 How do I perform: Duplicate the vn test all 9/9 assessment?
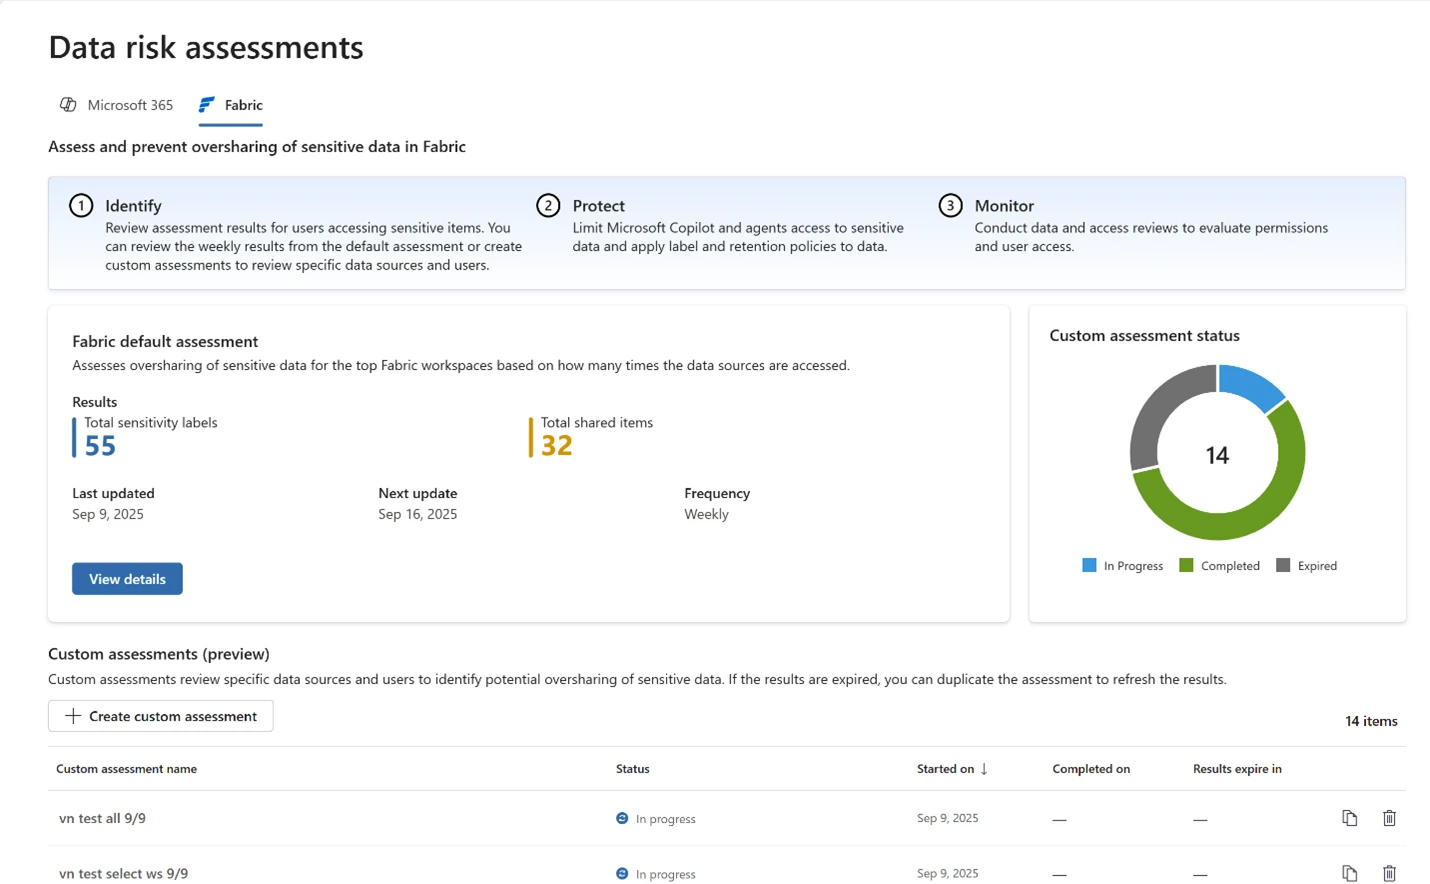point(1349,818)
